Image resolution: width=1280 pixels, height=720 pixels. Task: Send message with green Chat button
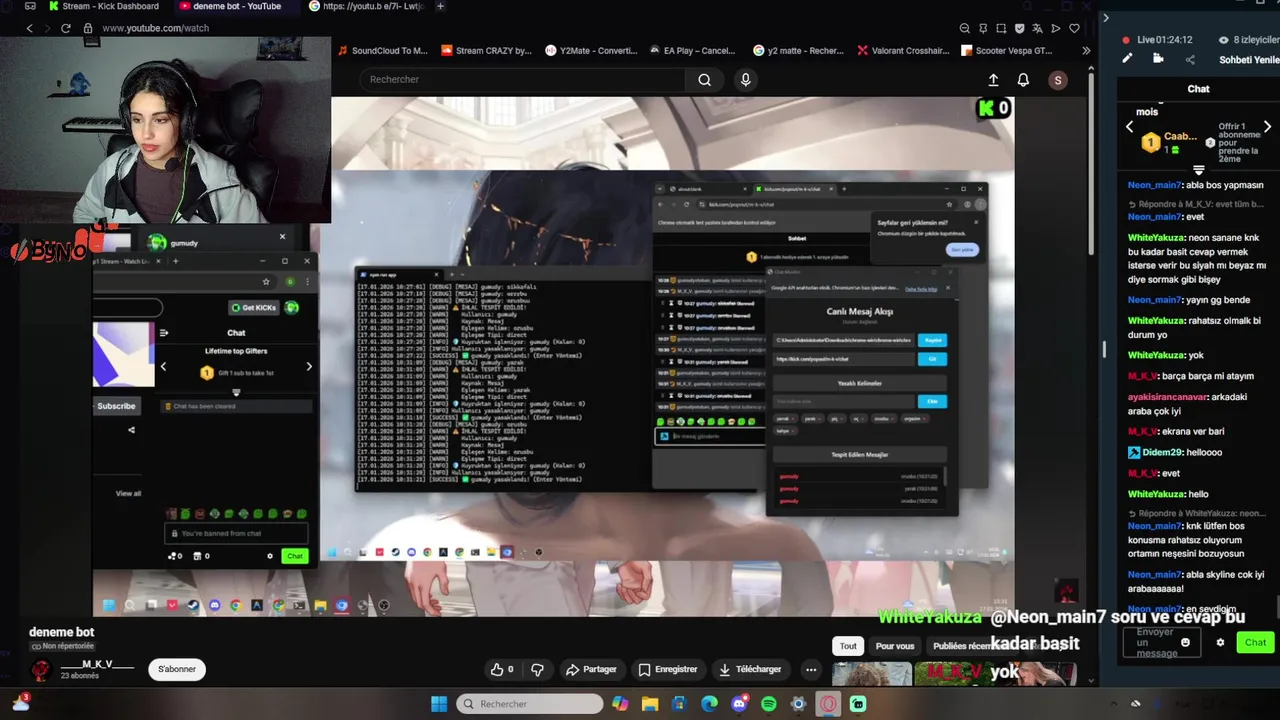click(x=1255, y=642)
